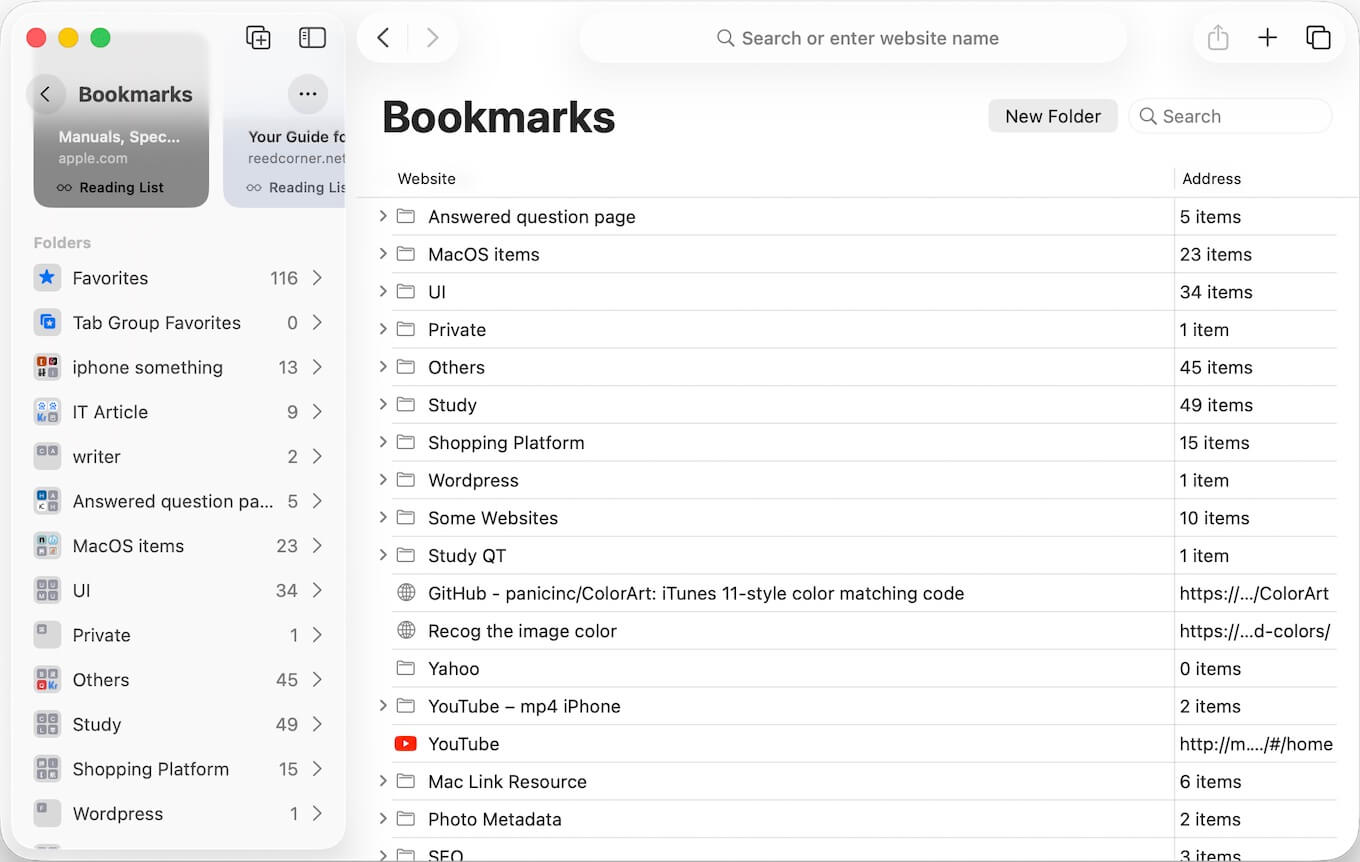Open Favorites folder in the sidebar
This screenshot has height=862, width=1360.
[110, 278]
